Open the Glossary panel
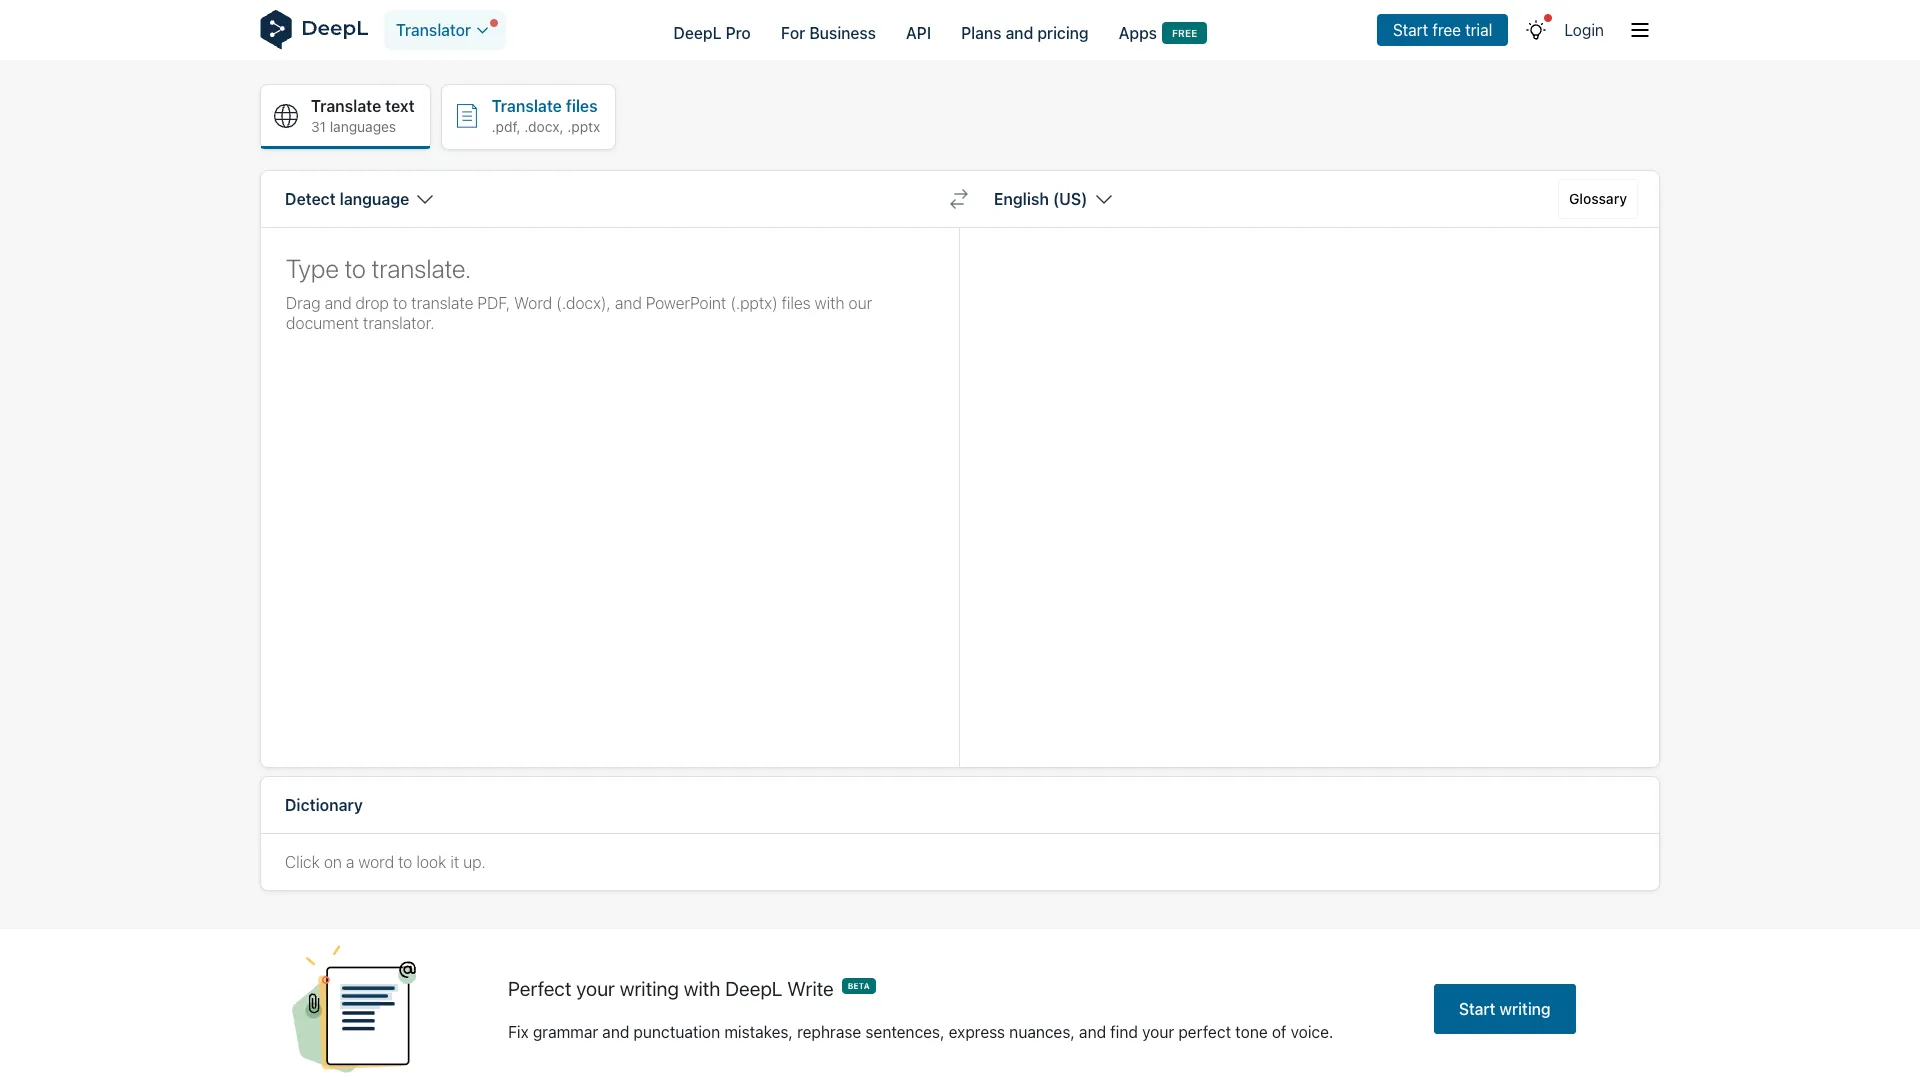Viewport: 1920px width, 1080px height. point(1597,199)
